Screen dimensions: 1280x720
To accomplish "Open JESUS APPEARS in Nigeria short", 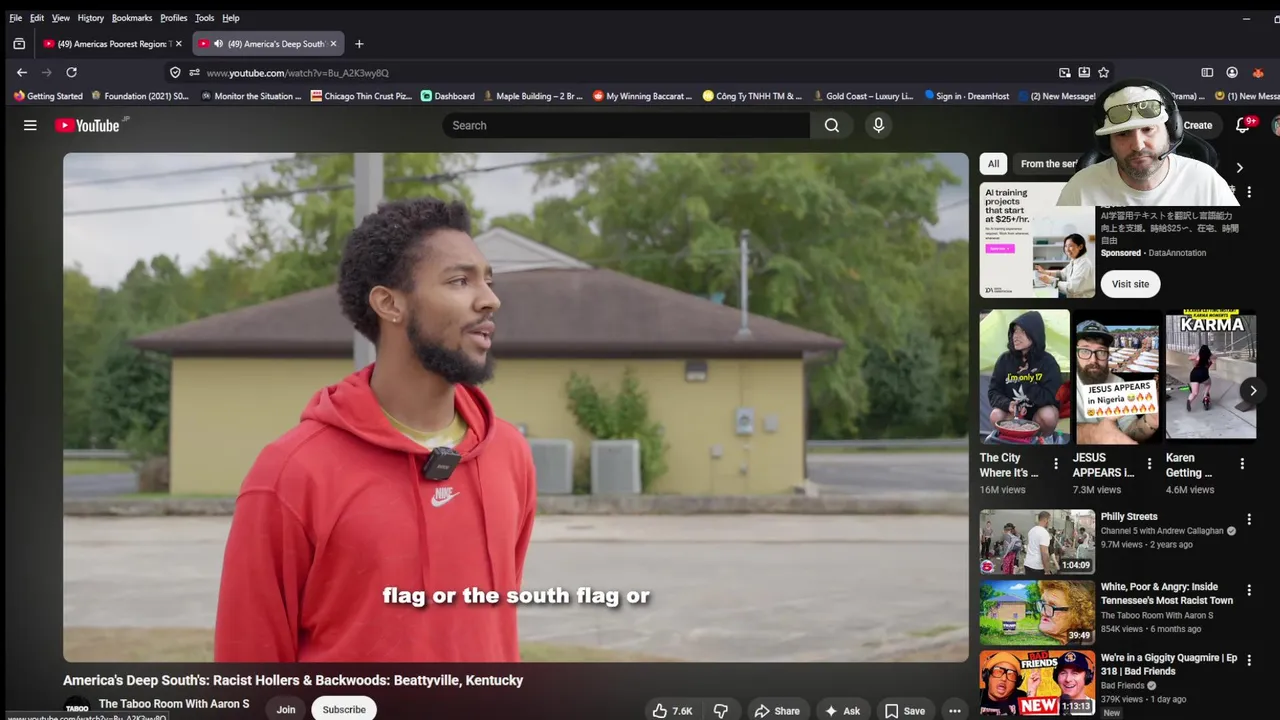I will tap(1117, 376).
